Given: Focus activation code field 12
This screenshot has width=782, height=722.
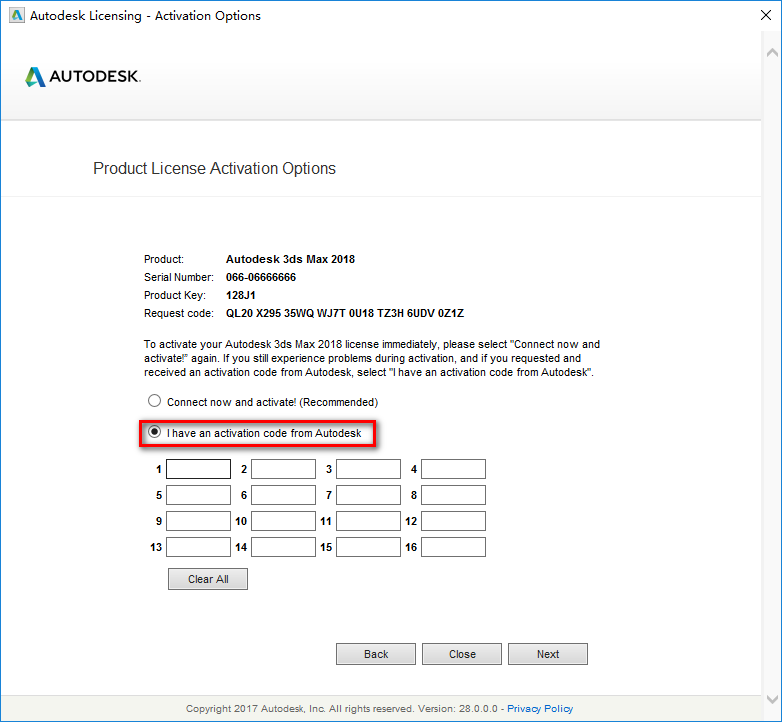Looking at the screenshot, I should (x=453, y=521).
